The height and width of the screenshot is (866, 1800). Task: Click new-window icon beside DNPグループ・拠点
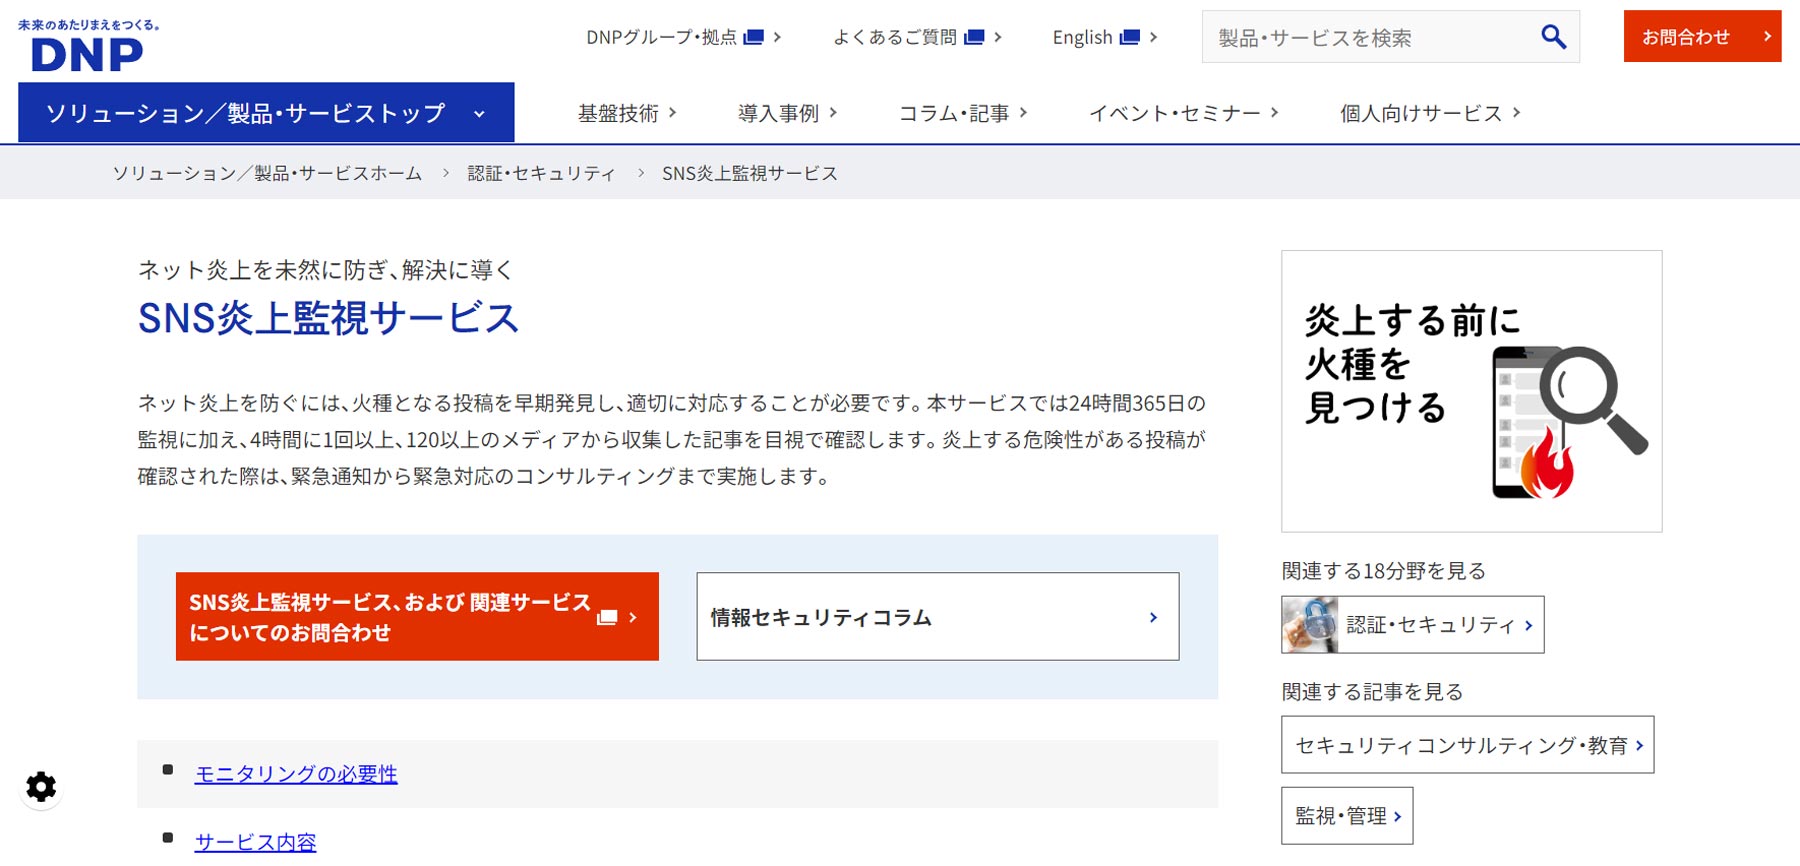click(754, 37)
